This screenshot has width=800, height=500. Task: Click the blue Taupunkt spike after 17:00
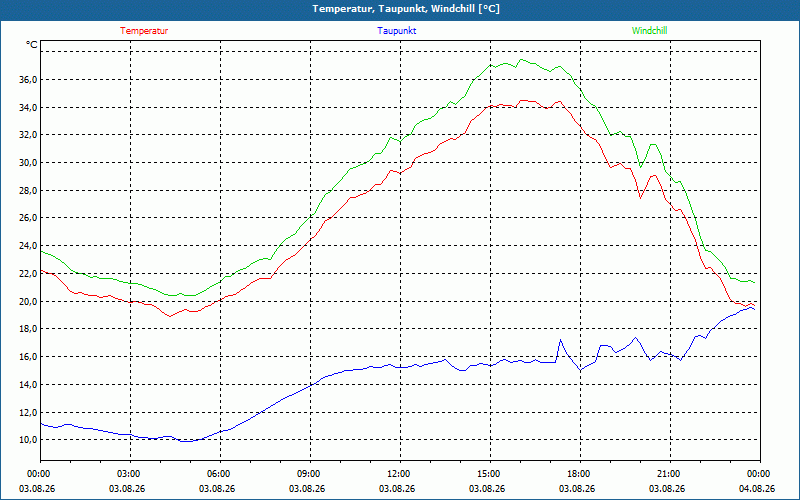(x=560, y=340)
